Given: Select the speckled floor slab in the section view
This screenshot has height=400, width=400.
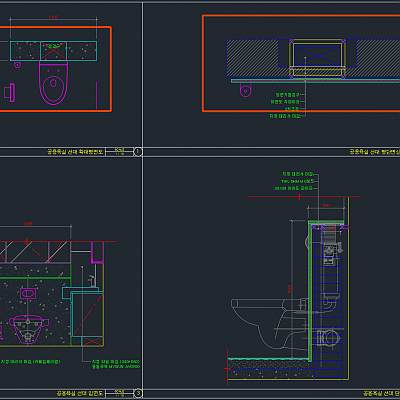Looking at the screenshot, I should click(x=271, y=369).
